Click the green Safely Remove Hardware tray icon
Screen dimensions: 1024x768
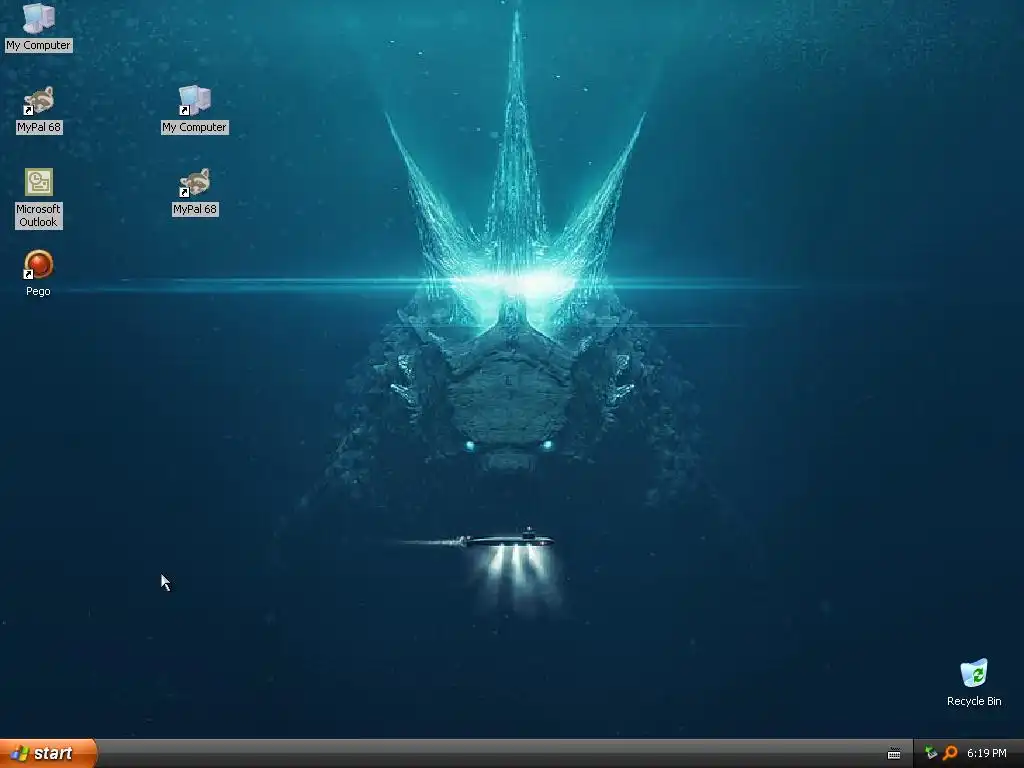[931, 754]
